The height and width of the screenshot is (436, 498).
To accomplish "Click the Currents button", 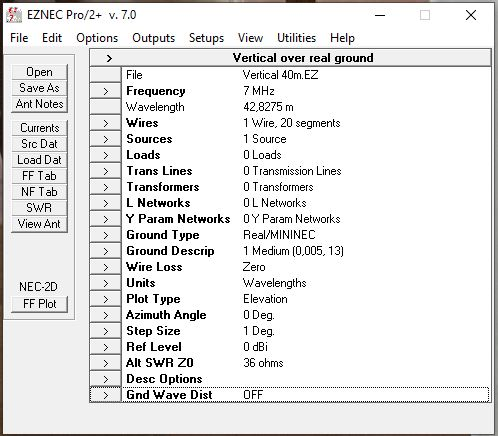I will [39, 128].
